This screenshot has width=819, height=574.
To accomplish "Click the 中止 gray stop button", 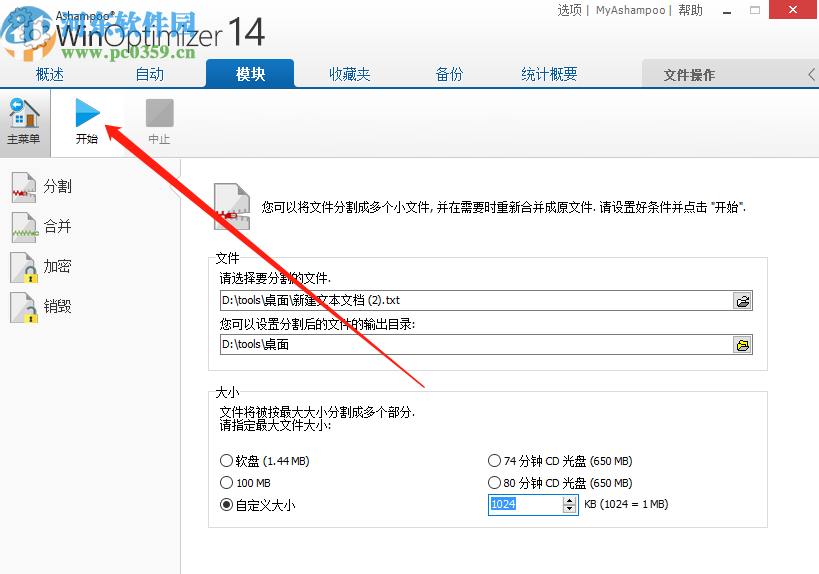I will coord(159,121).
